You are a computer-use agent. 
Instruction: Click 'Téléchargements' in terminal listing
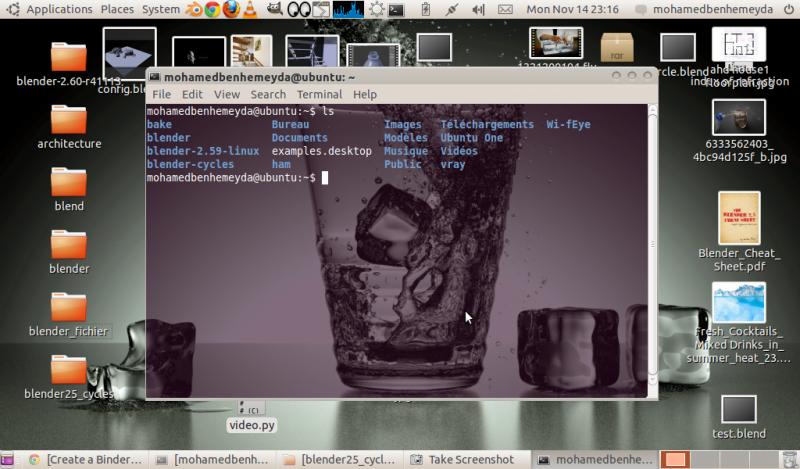(x=487, y=125)
